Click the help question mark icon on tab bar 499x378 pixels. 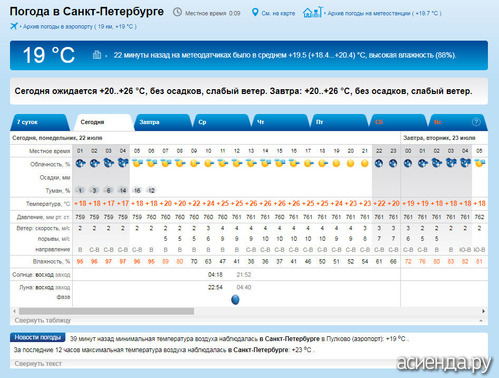(x=476, y=122)
